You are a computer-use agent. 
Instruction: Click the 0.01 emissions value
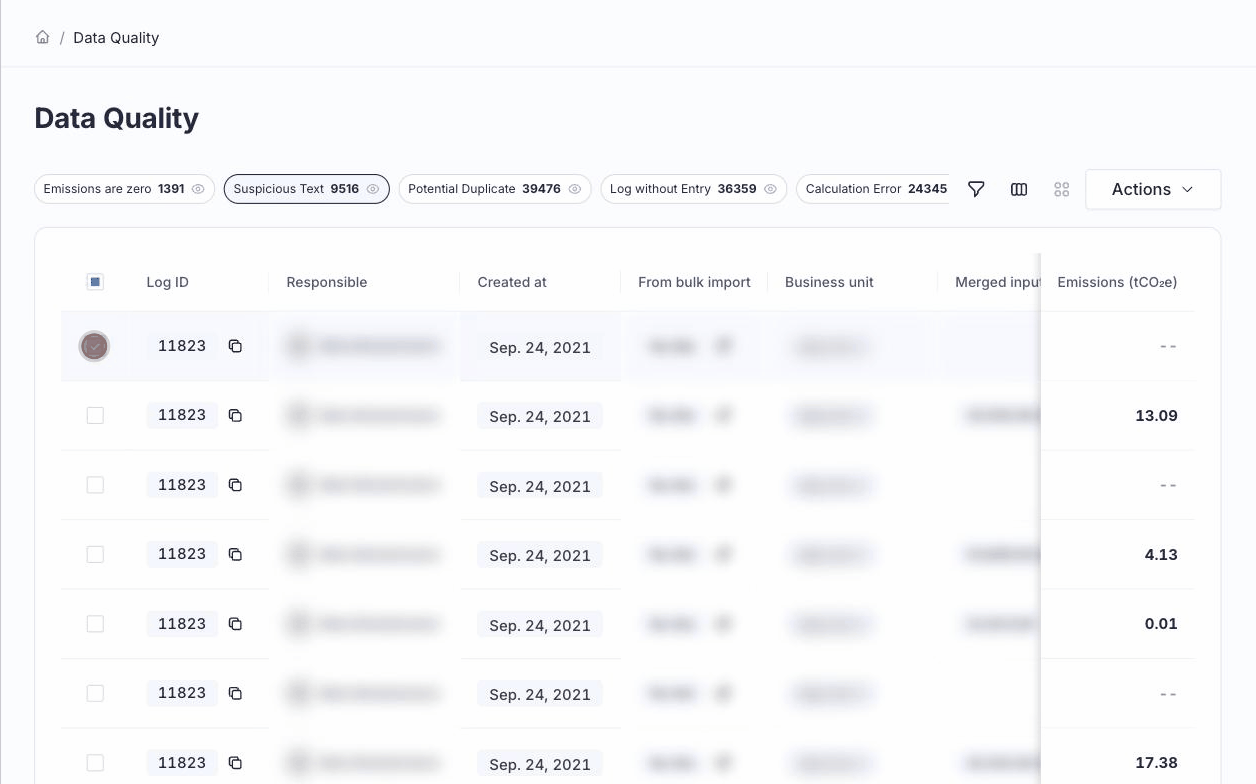point(1161,624)
